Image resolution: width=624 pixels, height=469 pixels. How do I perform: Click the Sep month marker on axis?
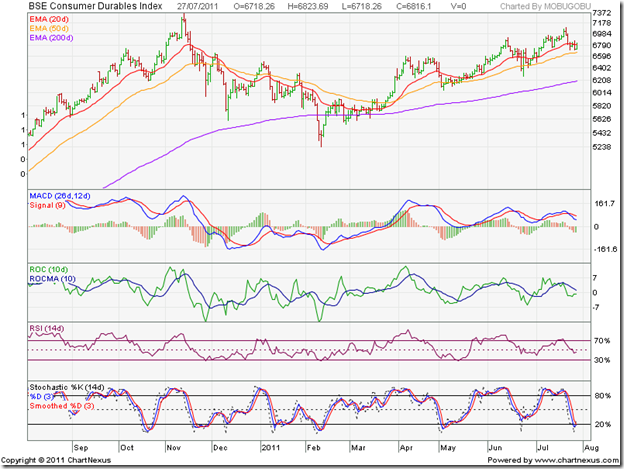click(x=81, y=448)
